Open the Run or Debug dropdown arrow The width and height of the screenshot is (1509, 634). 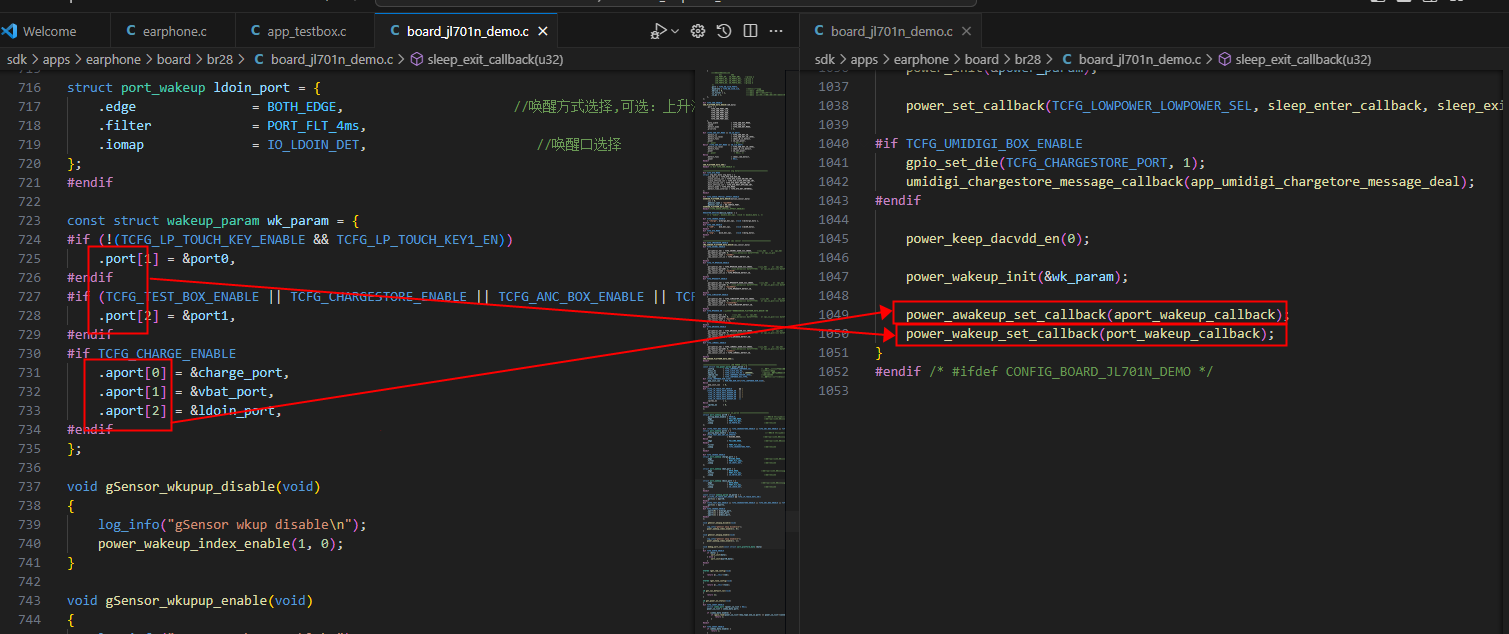tap(675, 32)
